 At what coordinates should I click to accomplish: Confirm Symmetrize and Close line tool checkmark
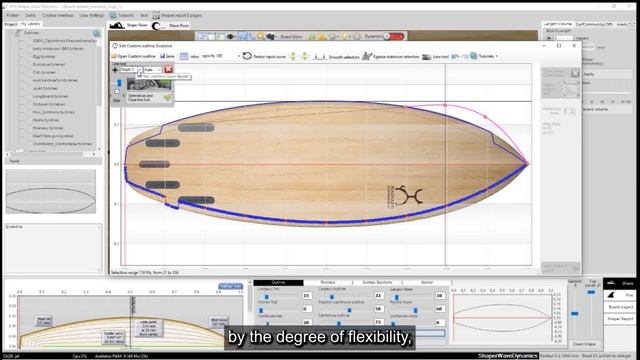[x=167, y=98]
